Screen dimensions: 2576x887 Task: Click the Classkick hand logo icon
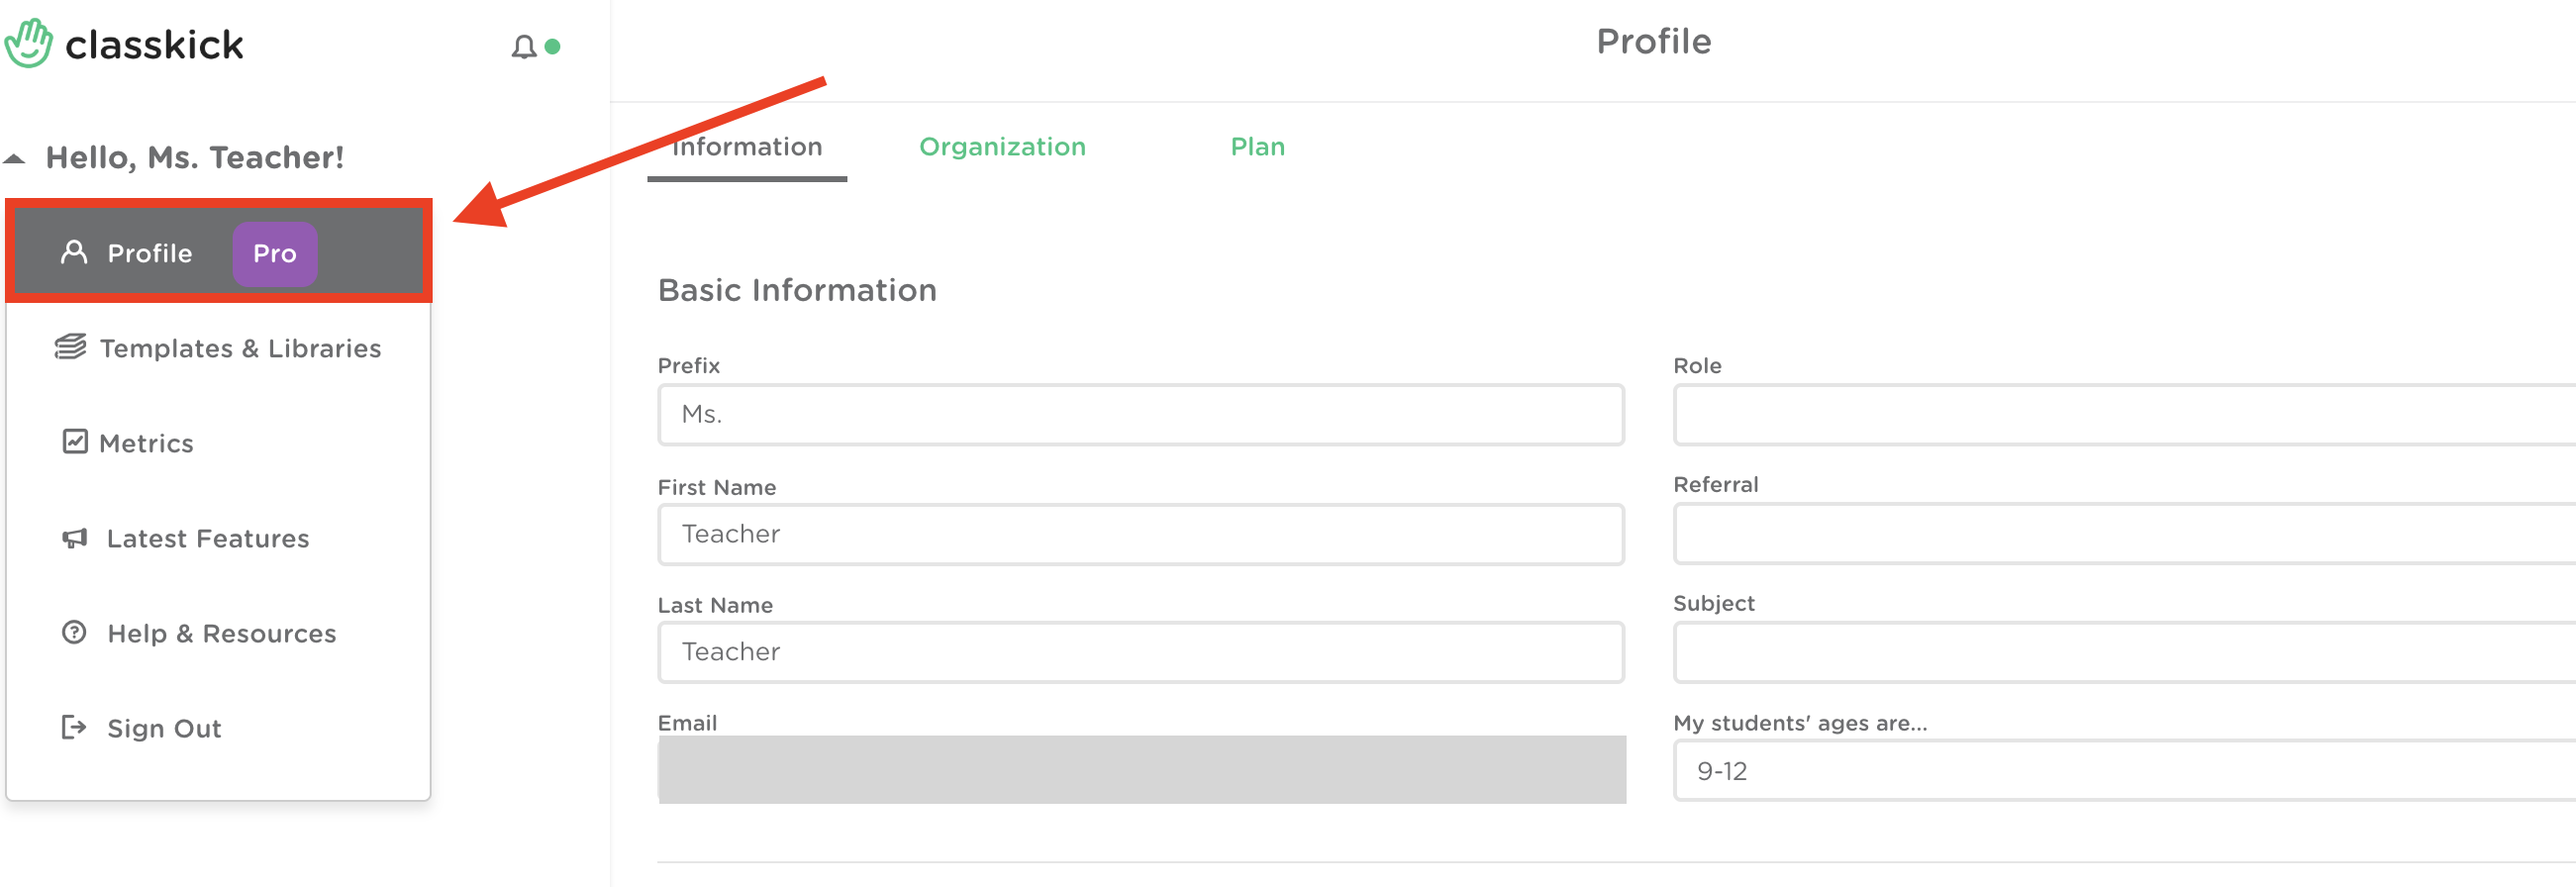(x=28, y=43)
